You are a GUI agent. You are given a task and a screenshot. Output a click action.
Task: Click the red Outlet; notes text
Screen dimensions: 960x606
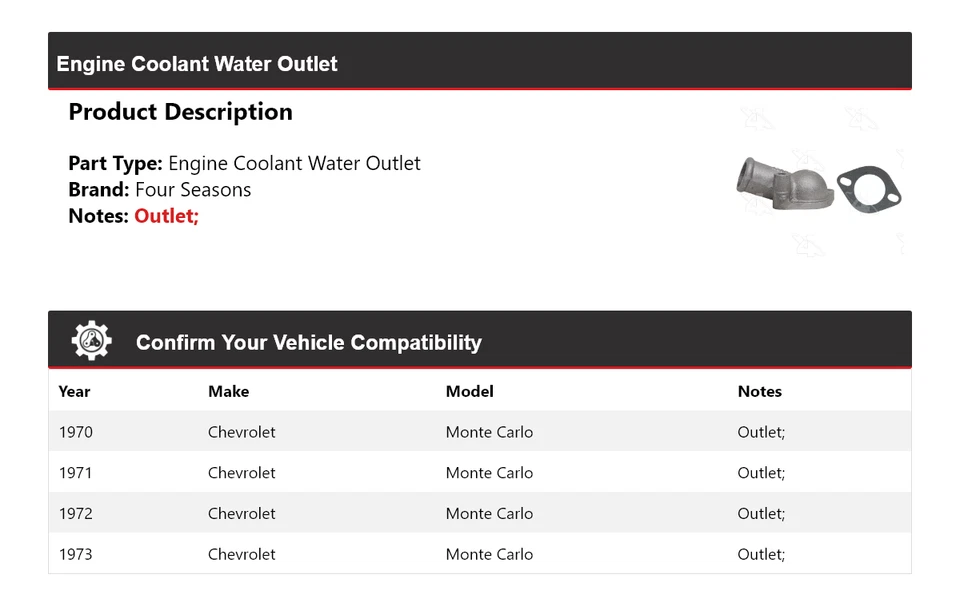pos(166,216)
